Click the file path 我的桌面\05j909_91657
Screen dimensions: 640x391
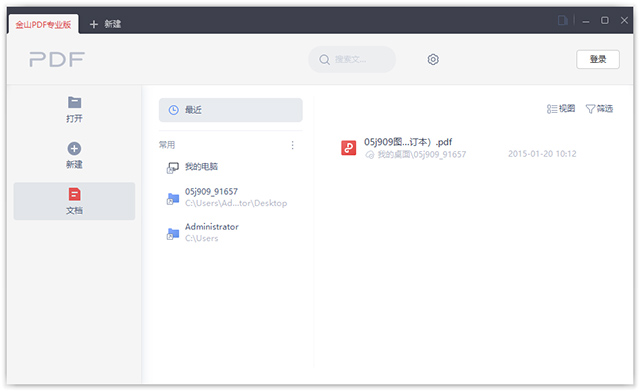coord(422,154)
